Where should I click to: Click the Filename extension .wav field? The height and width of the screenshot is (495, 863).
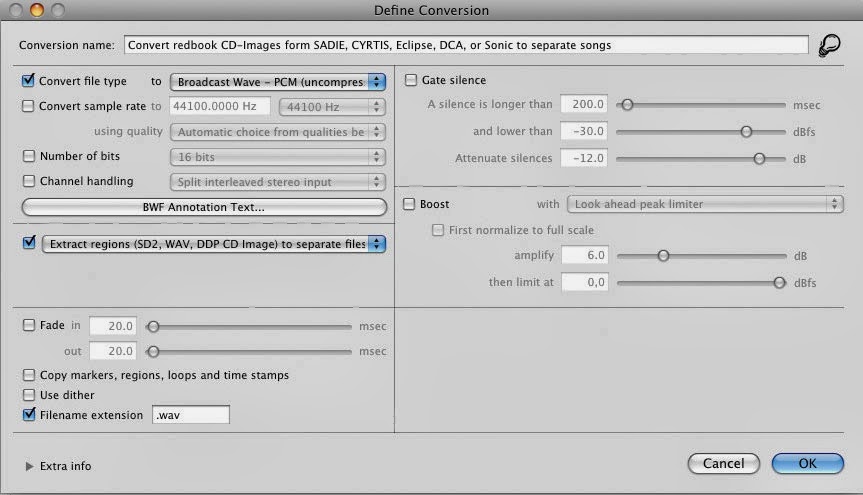click(190, 415)
